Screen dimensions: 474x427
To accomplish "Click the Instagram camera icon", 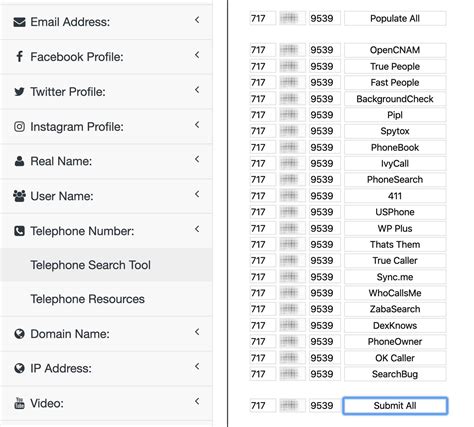I will pos(19,127).
